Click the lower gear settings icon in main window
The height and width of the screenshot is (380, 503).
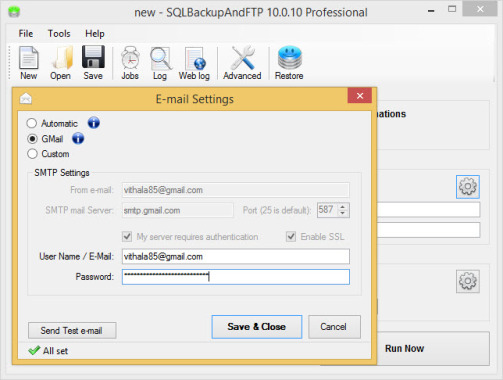468,281
